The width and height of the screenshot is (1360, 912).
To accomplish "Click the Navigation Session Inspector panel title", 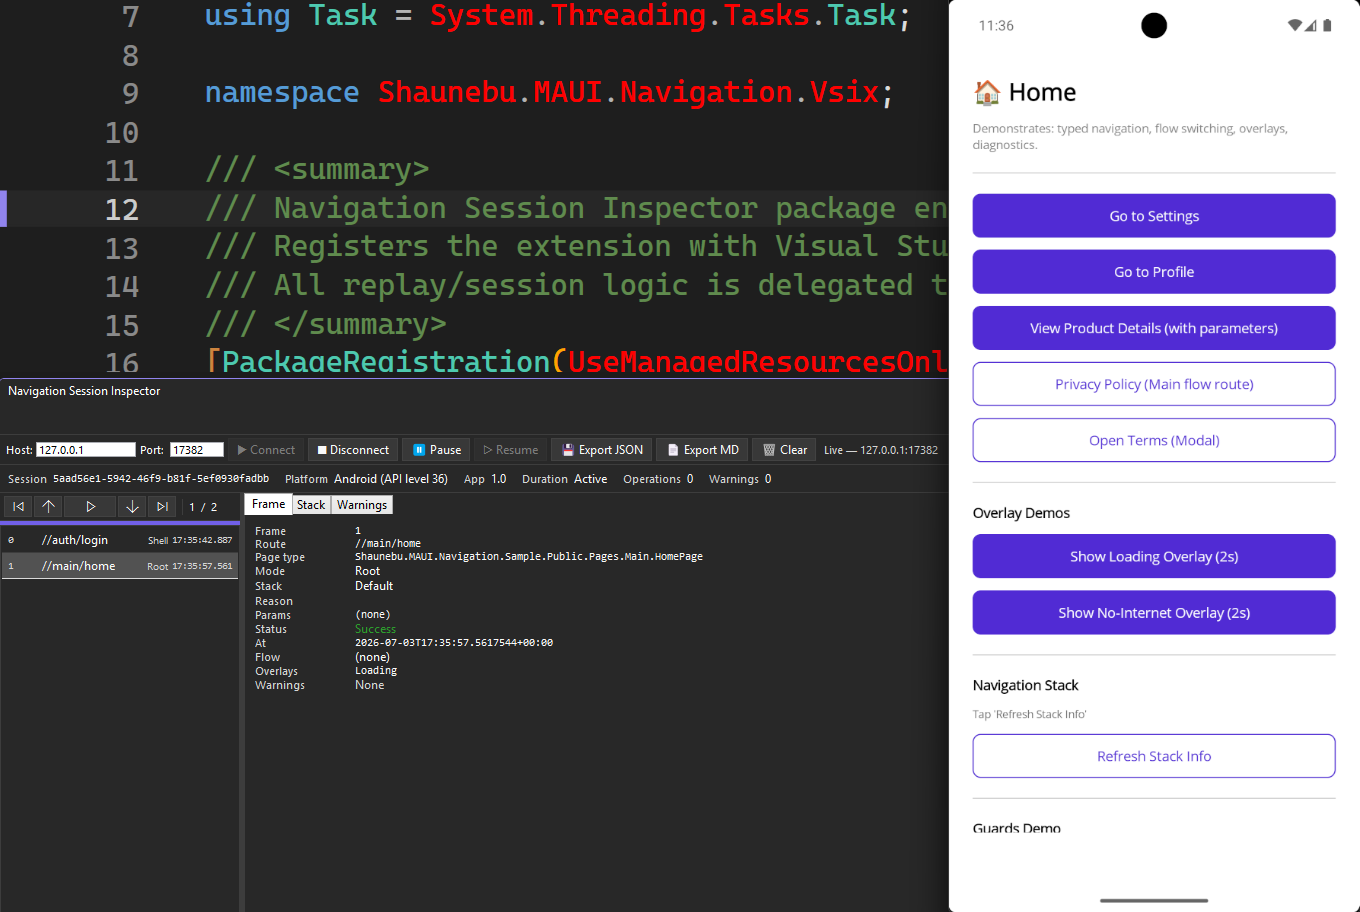I will 84,391.
